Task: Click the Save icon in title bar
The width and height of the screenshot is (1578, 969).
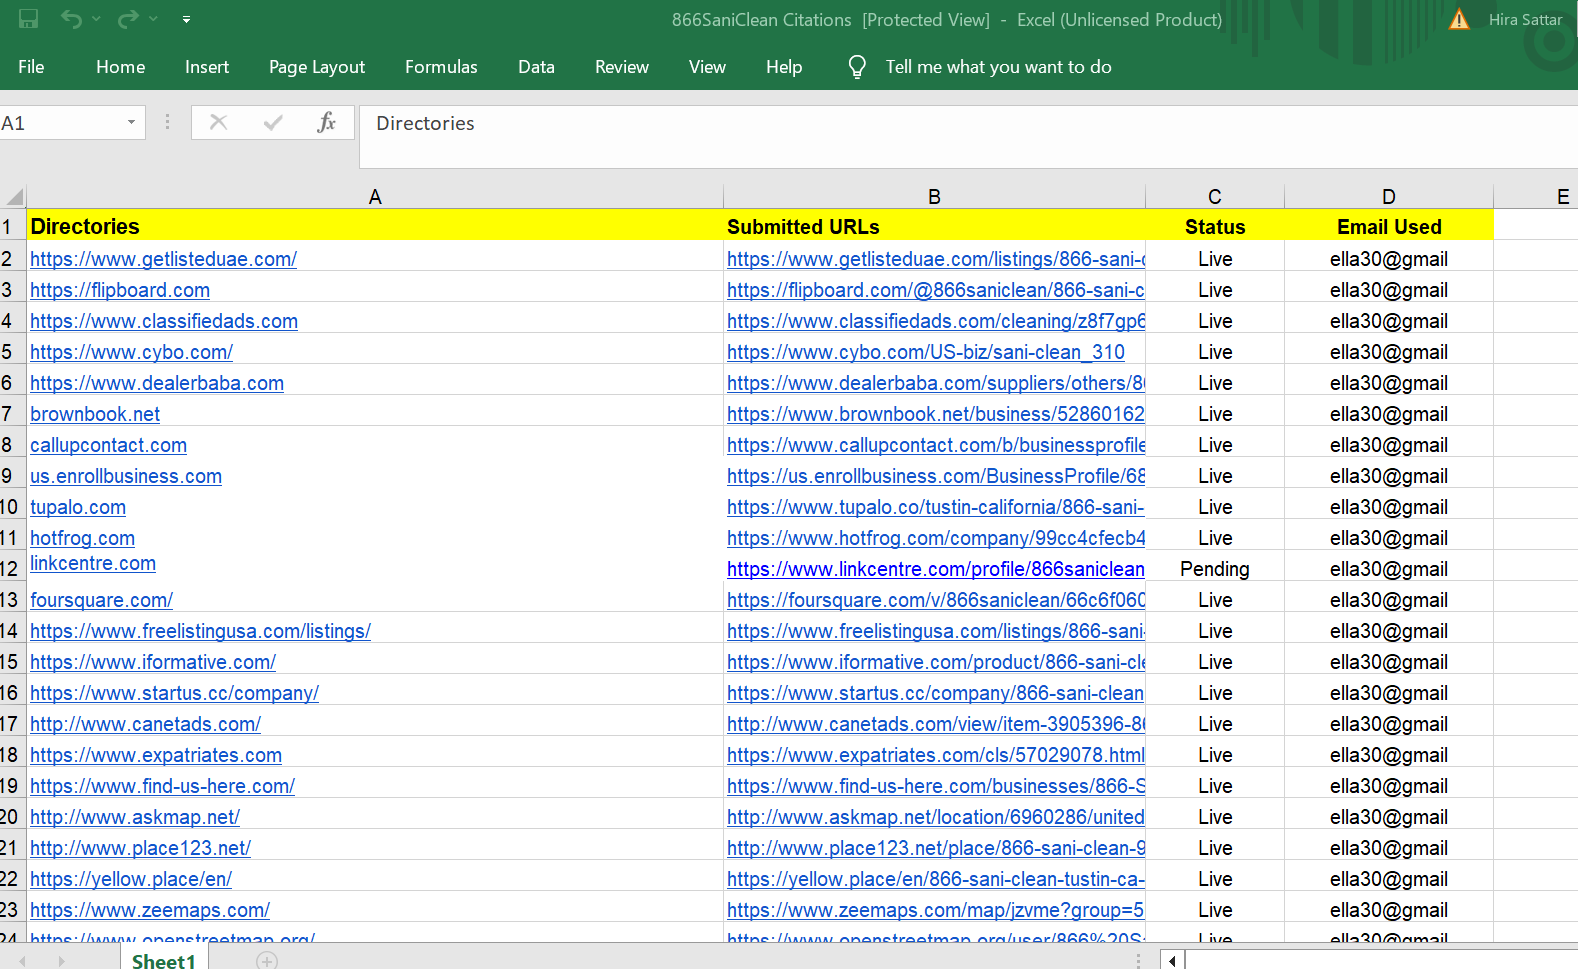Action: (x=28, y=19)
